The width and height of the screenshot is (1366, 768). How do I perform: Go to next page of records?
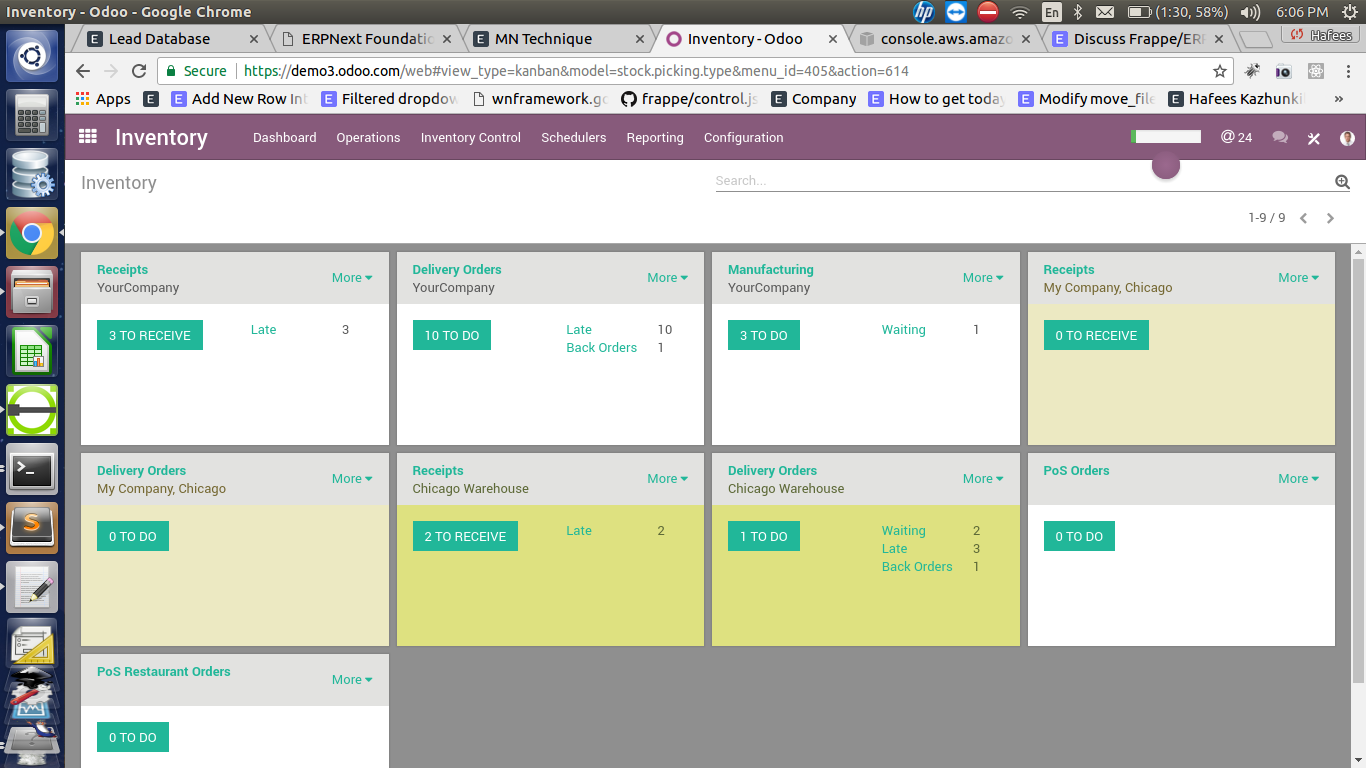(x=1330, y=218)
